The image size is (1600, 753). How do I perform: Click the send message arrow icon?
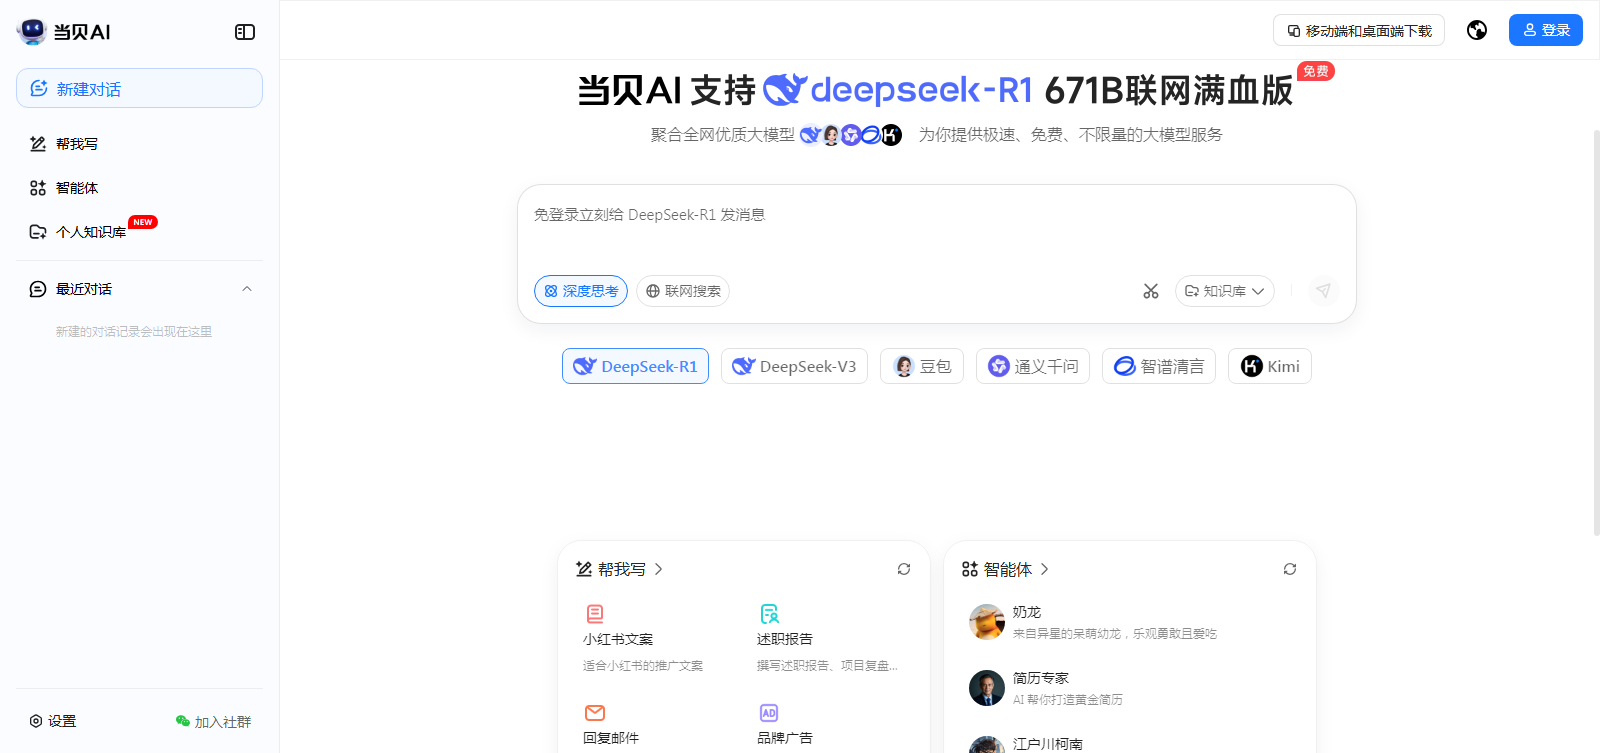[1323, 291]
